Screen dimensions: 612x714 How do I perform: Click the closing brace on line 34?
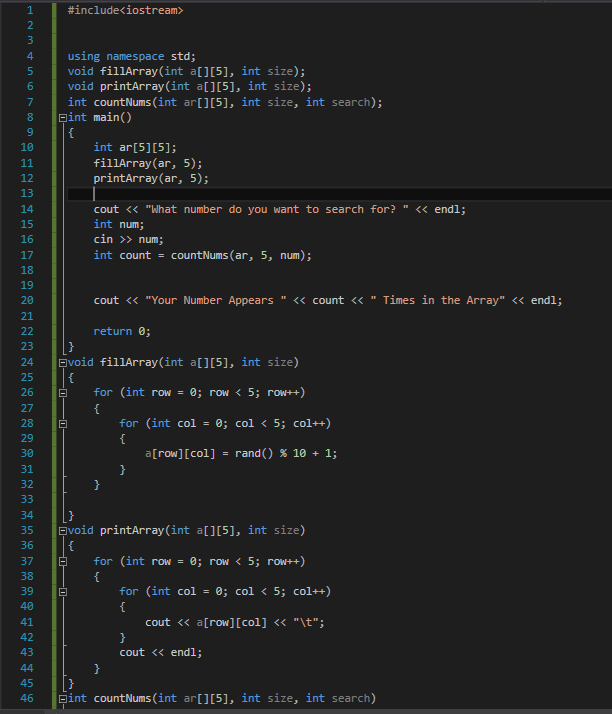coord(71,515)
